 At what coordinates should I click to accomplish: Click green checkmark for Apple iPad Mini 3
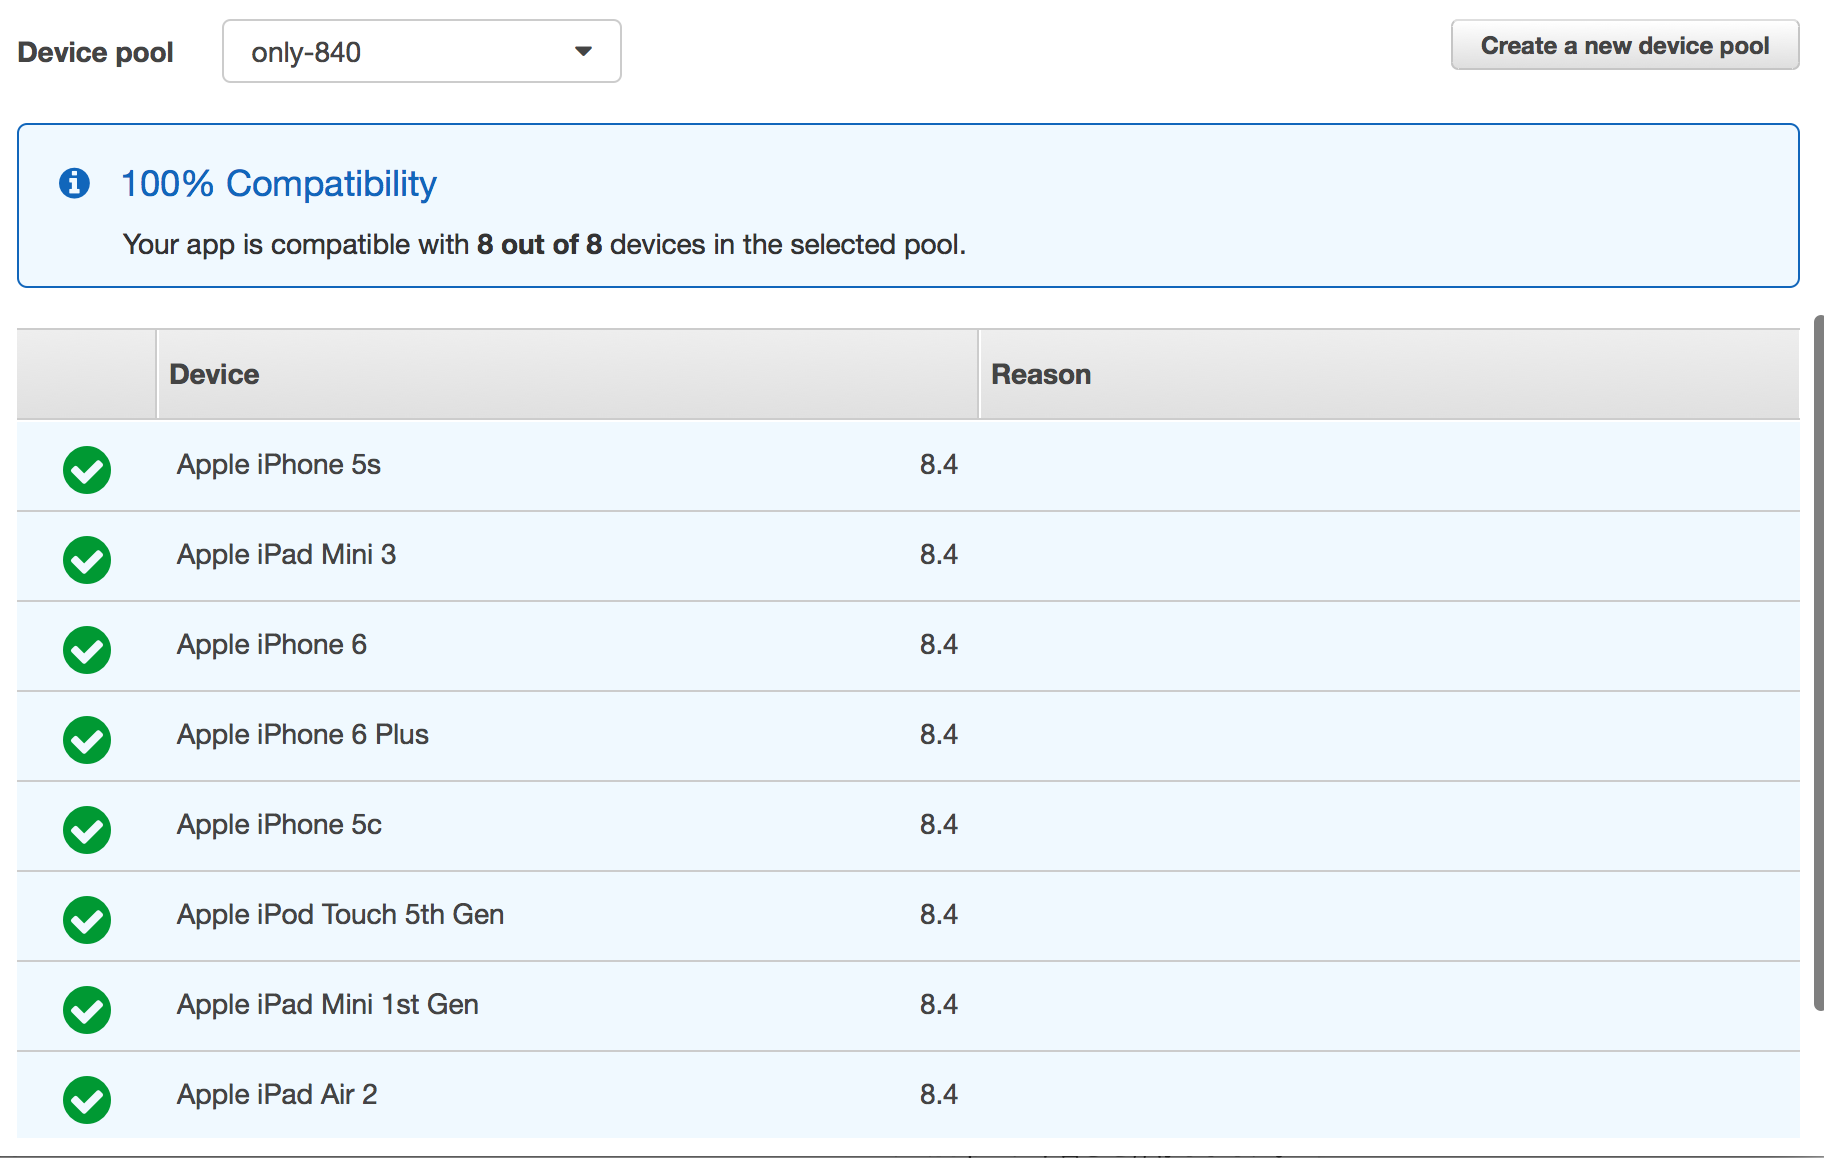click(x=87, y=559)
